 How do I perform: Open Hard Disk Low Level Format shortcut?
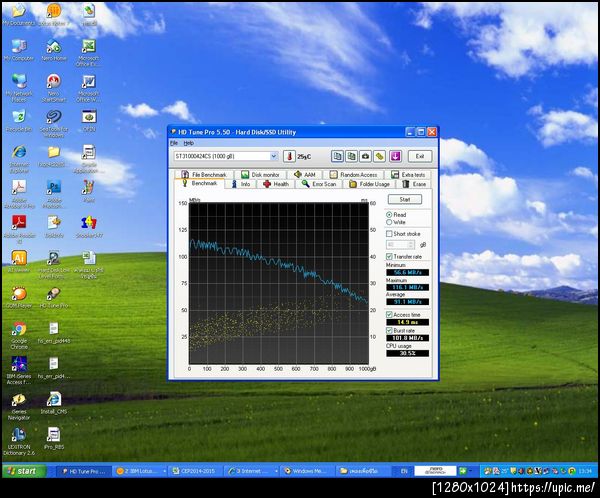coord(54,265)
